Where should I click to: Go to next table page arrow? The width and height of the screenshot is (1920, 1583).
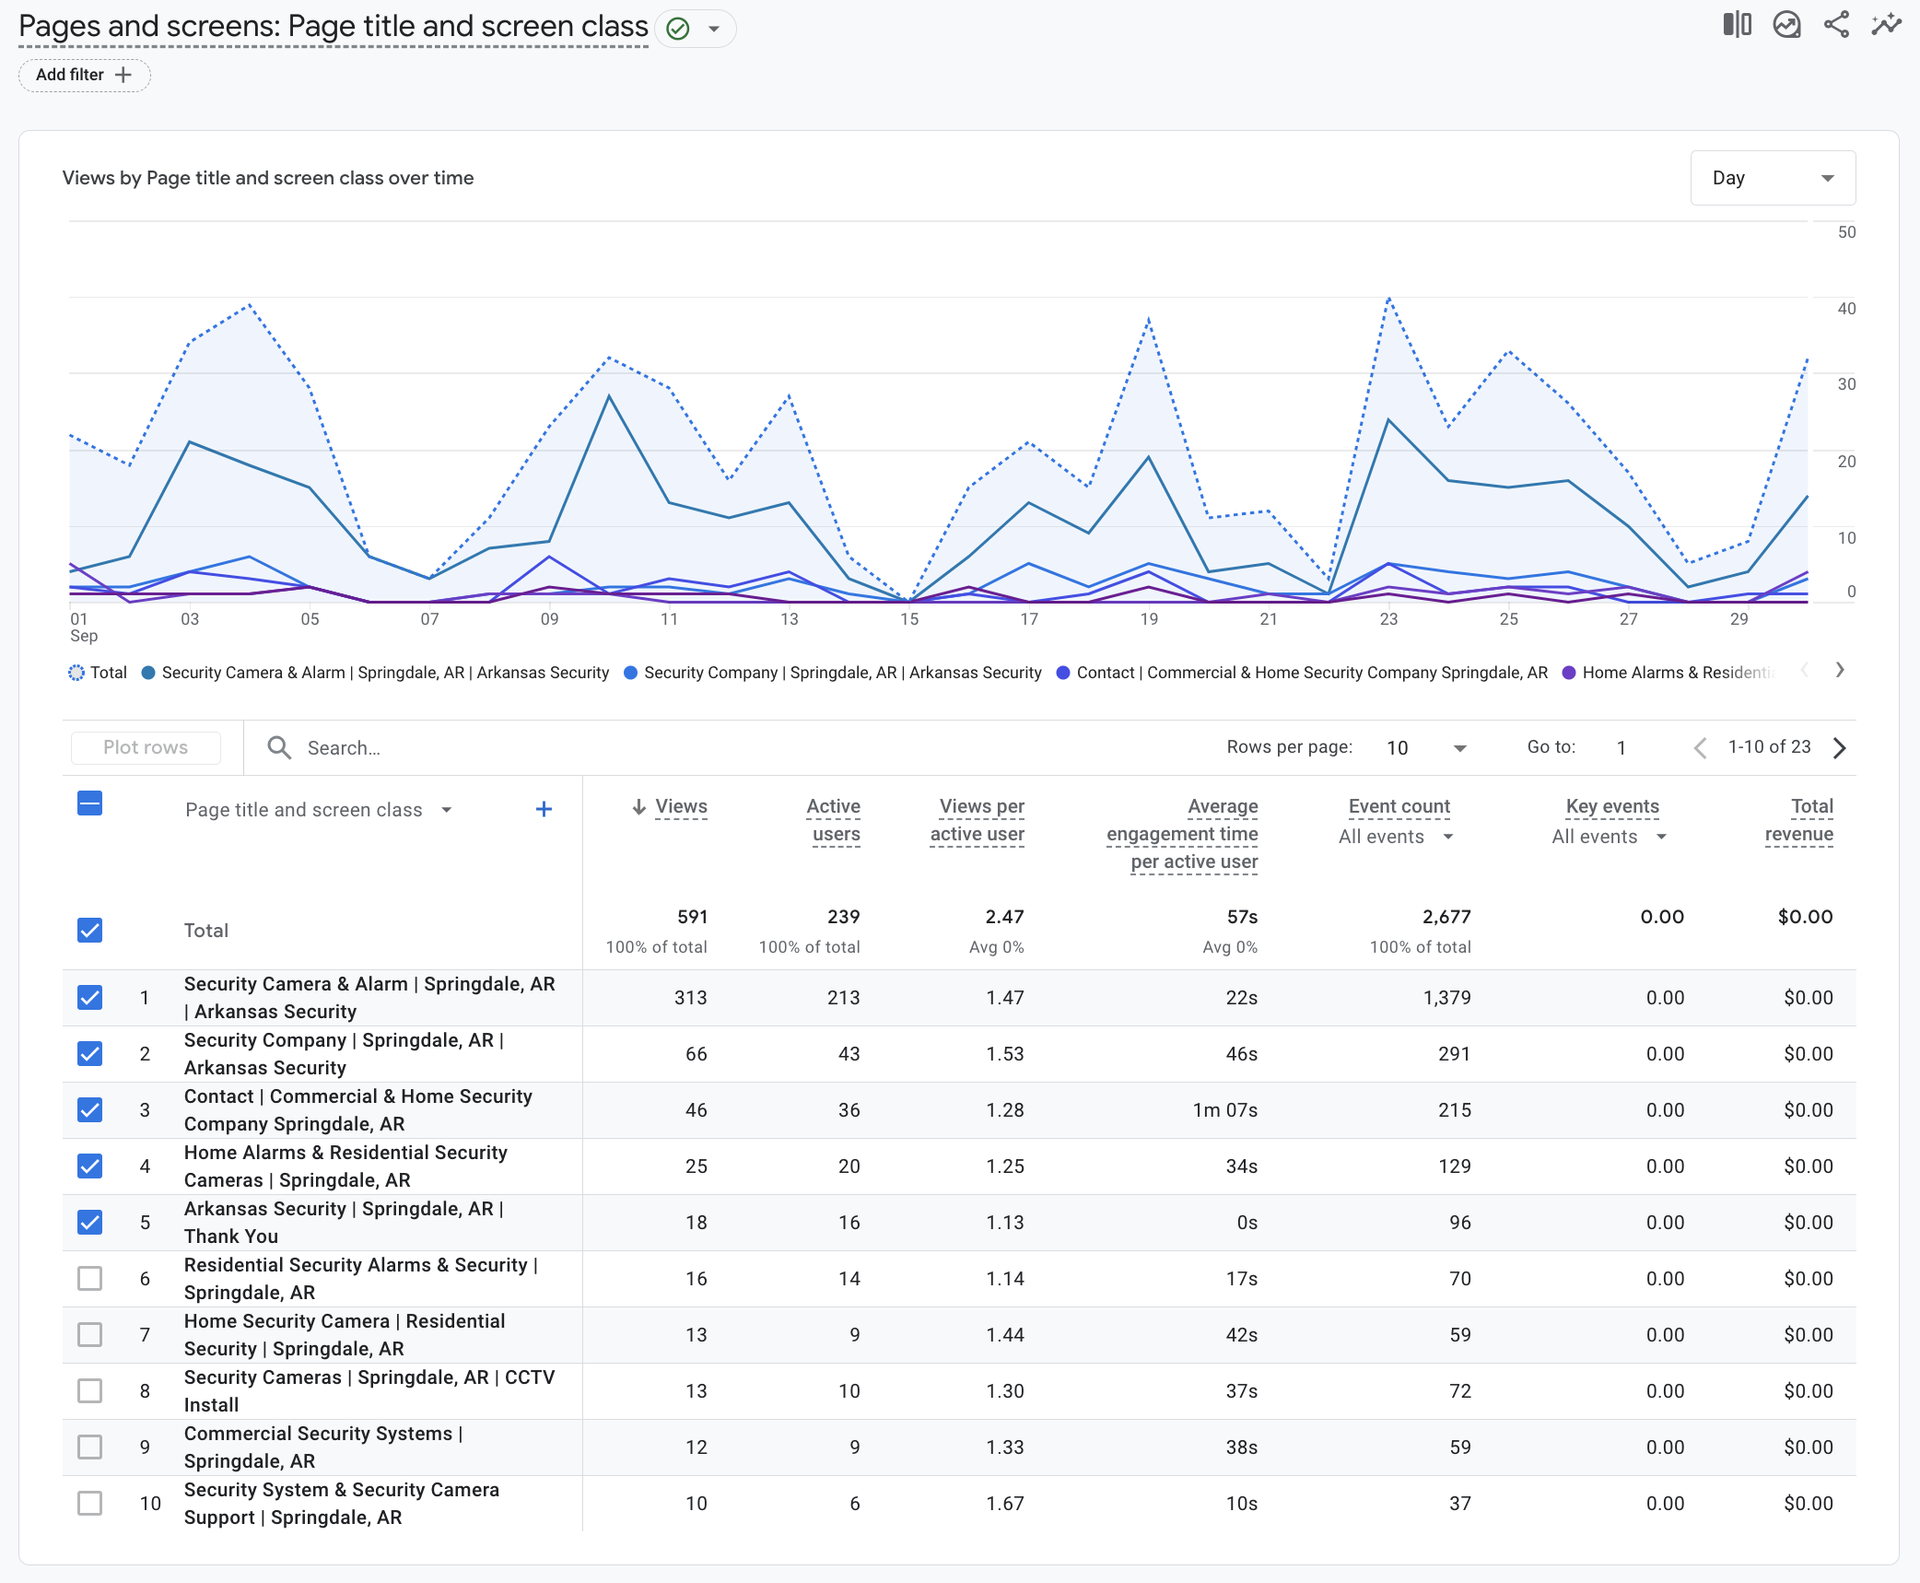click(x=1839, y=748)
